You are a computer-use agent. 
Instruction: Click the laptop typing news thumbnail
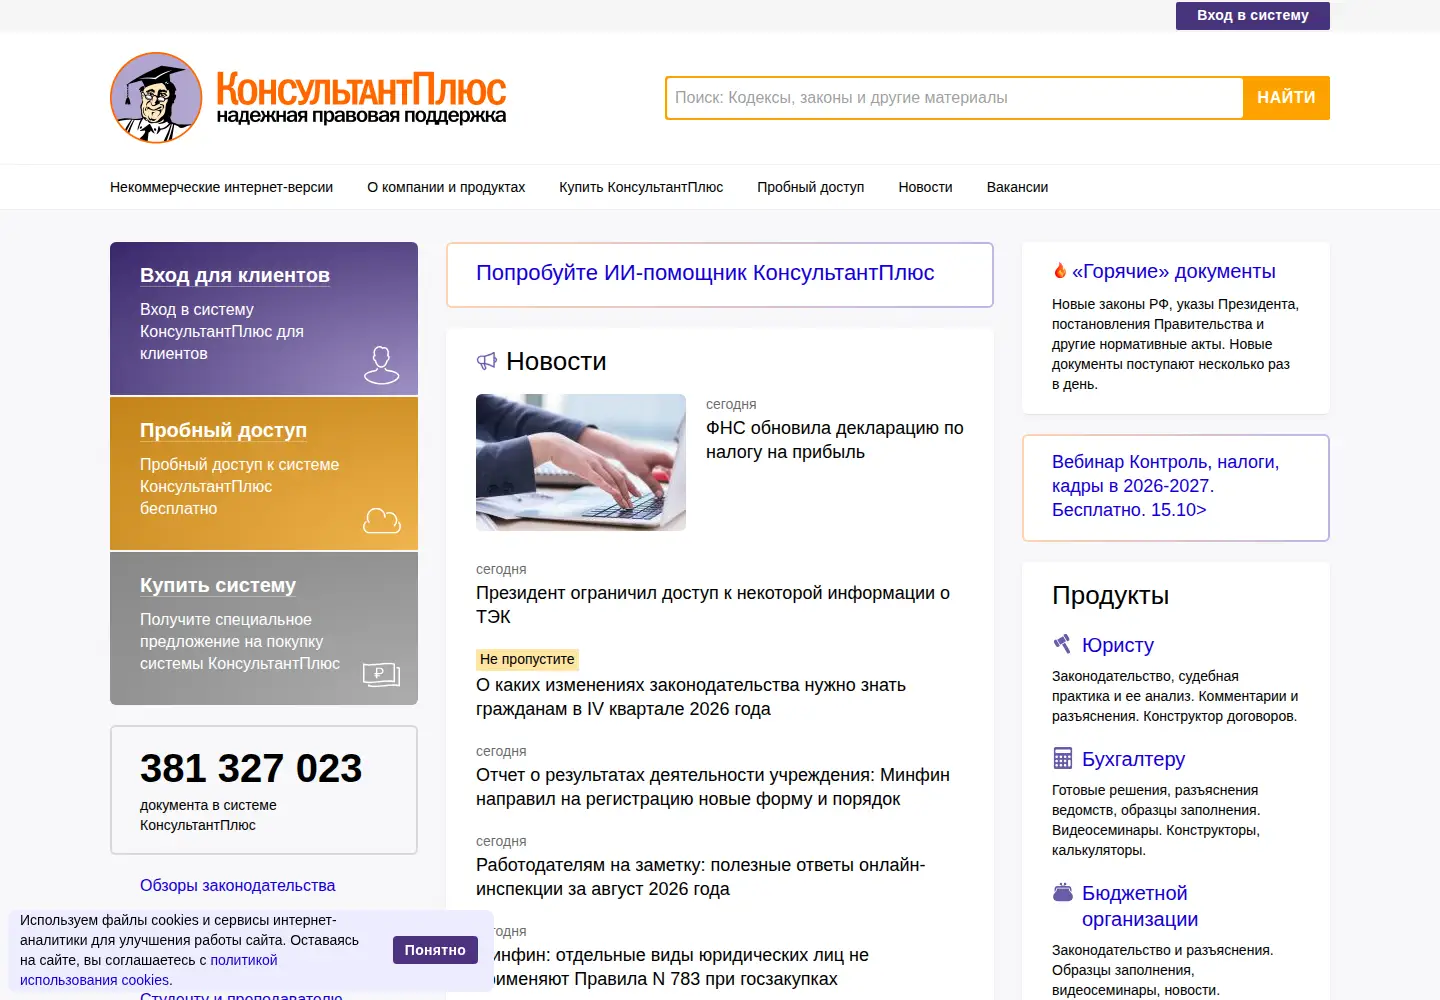581,462
